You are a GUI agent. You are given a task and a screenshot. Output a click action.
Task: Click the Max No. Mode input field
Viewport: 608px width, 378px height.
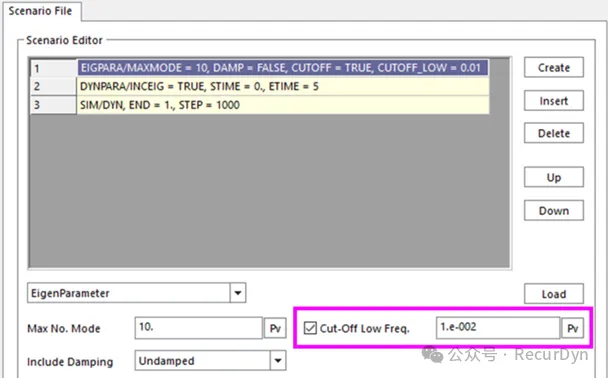coord(199,328)
